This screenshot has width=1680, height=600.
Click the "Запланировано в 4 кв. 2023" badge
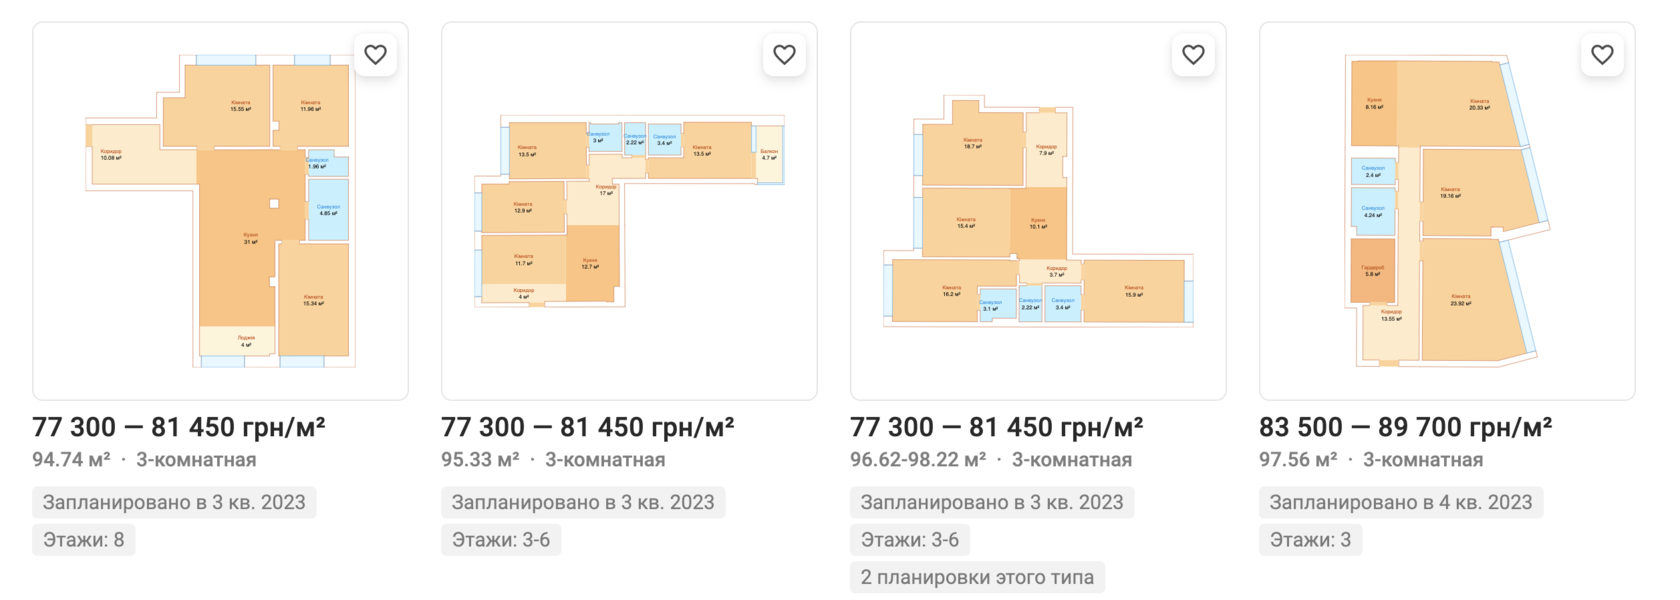[1400, 502]
